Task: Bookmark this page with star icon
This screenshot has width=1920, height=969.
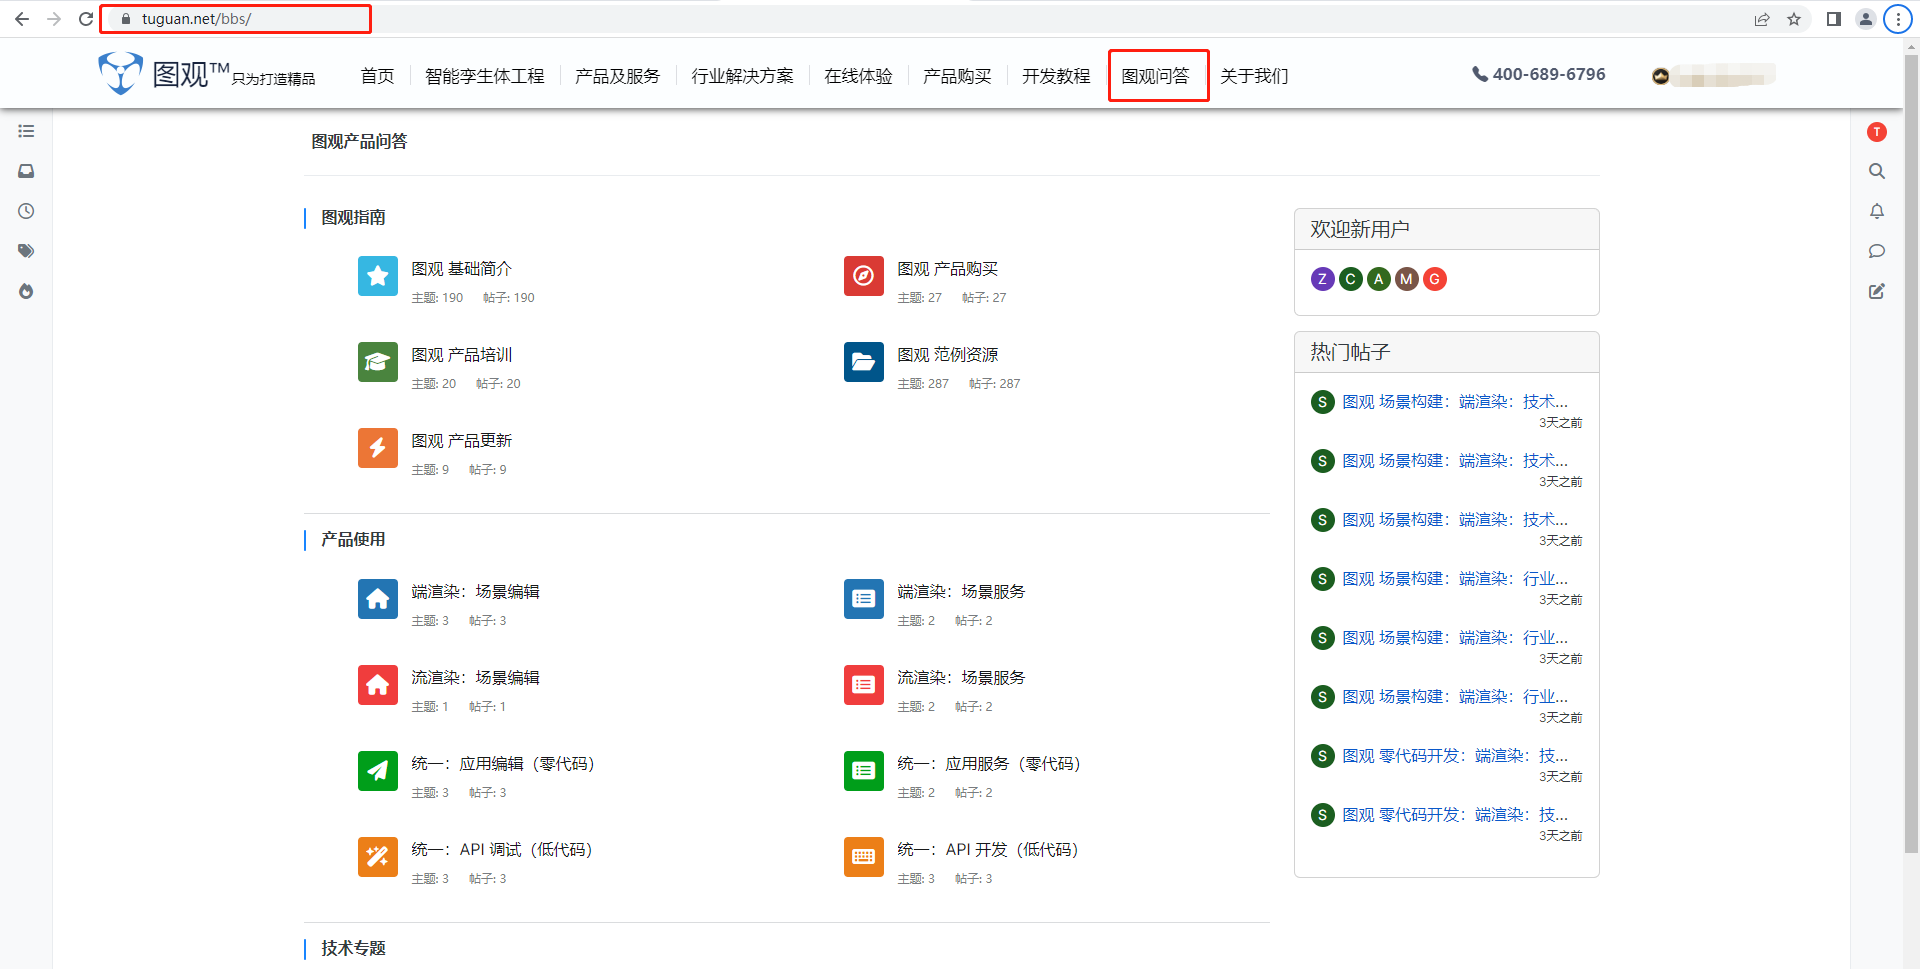Action: click(1794, 19)
